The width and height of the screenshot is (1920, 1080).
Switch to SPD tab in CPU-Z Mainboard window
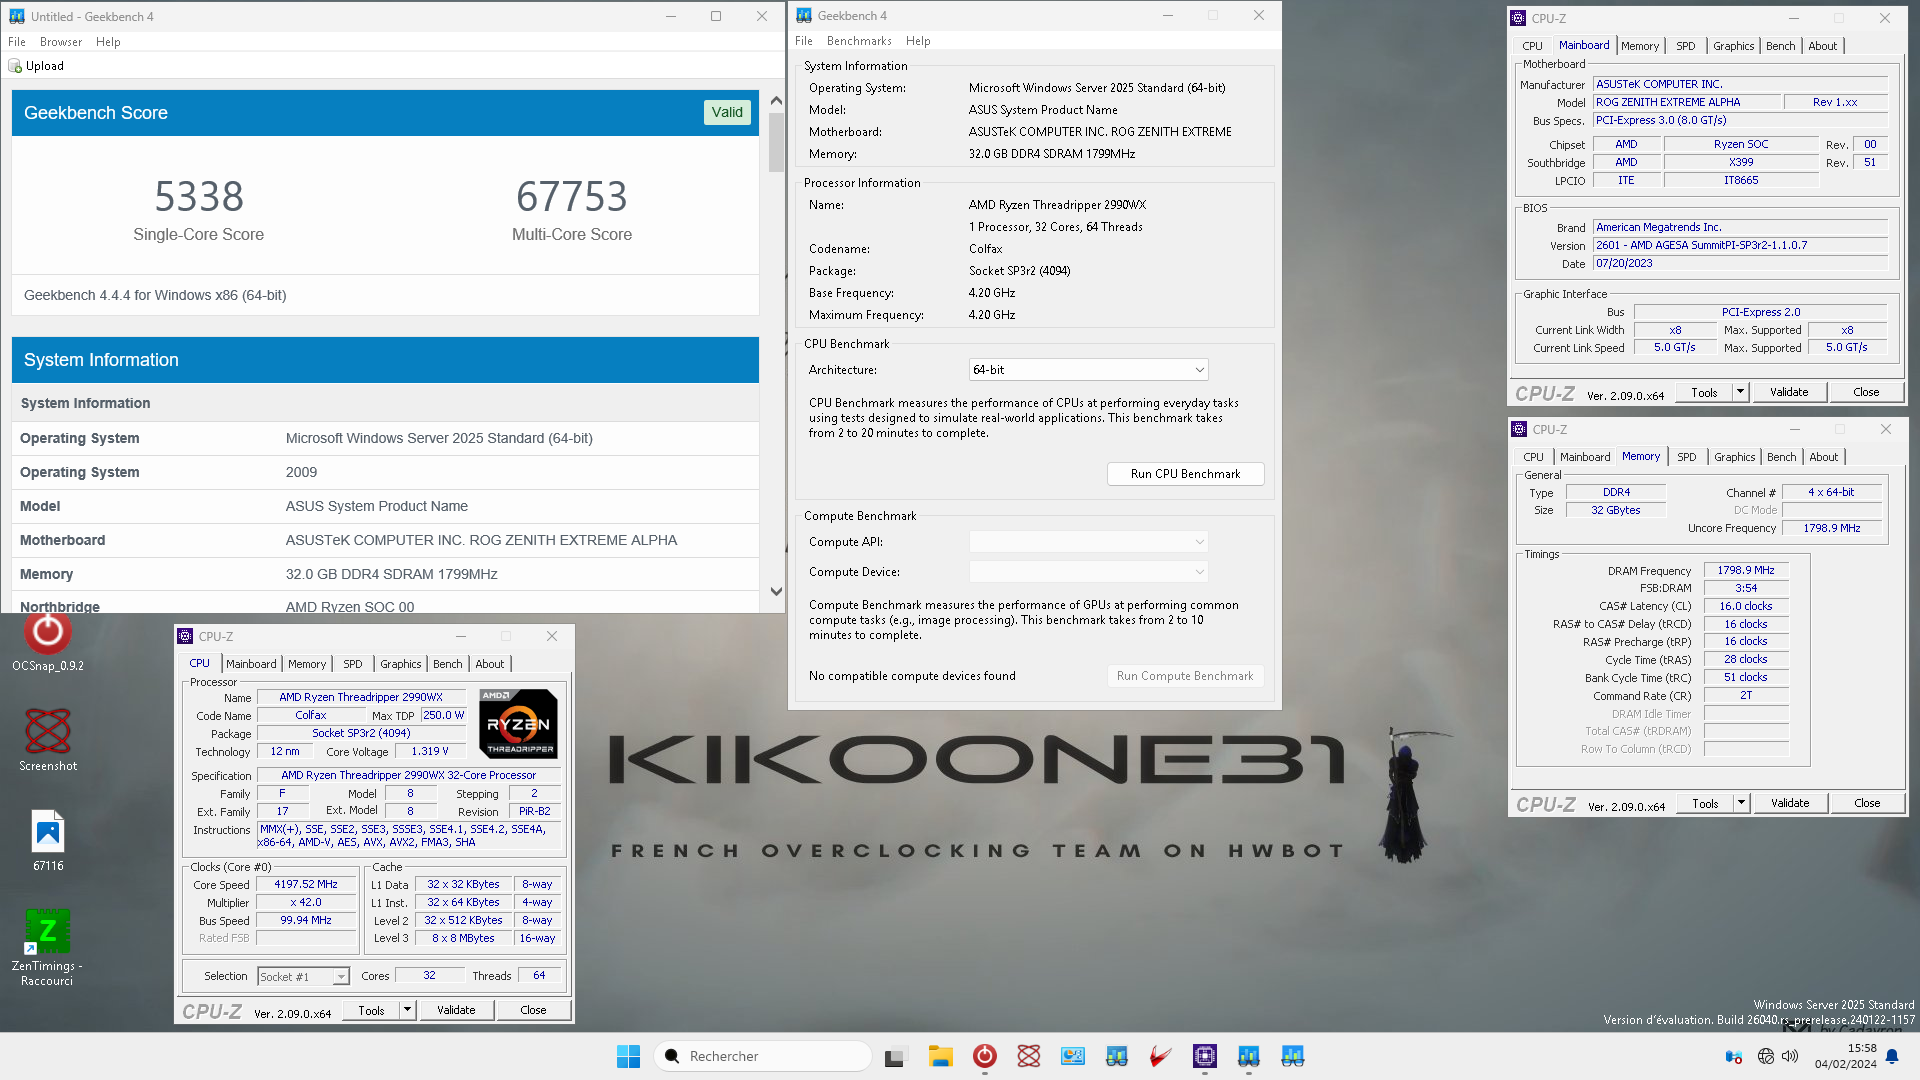[1686, 46]
